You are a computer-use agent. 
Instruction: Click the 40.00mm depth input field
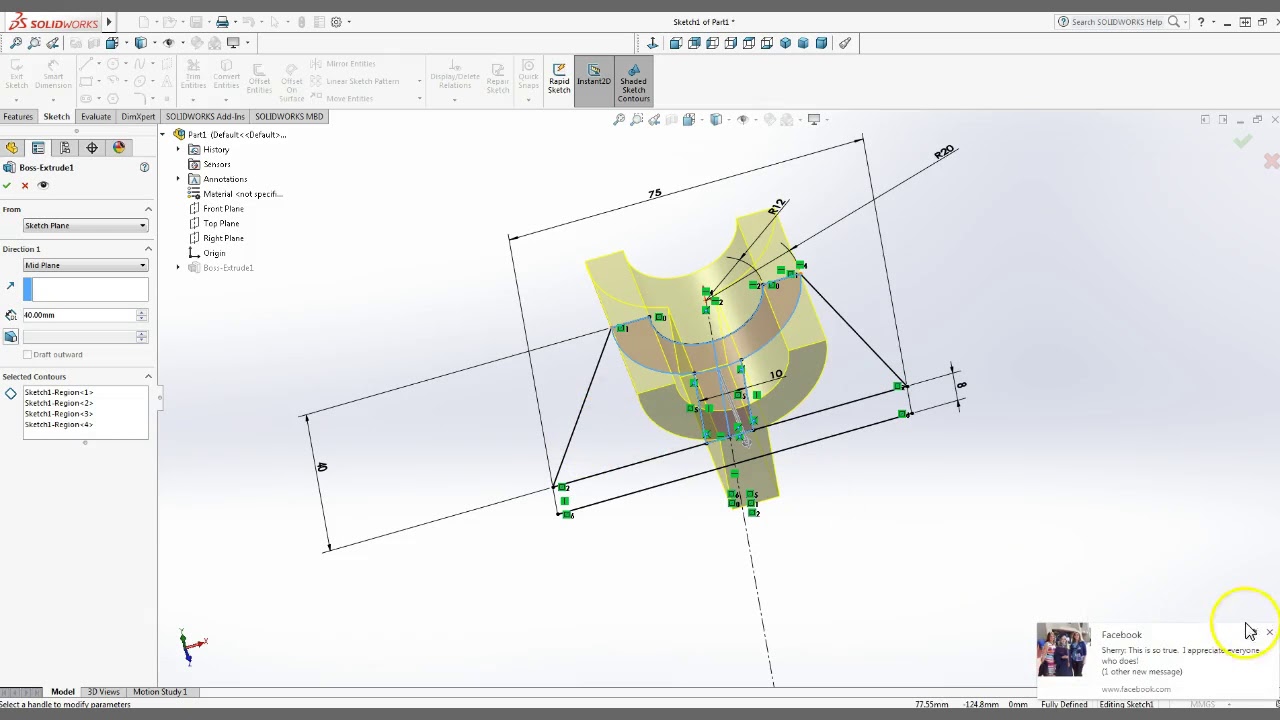79,315
